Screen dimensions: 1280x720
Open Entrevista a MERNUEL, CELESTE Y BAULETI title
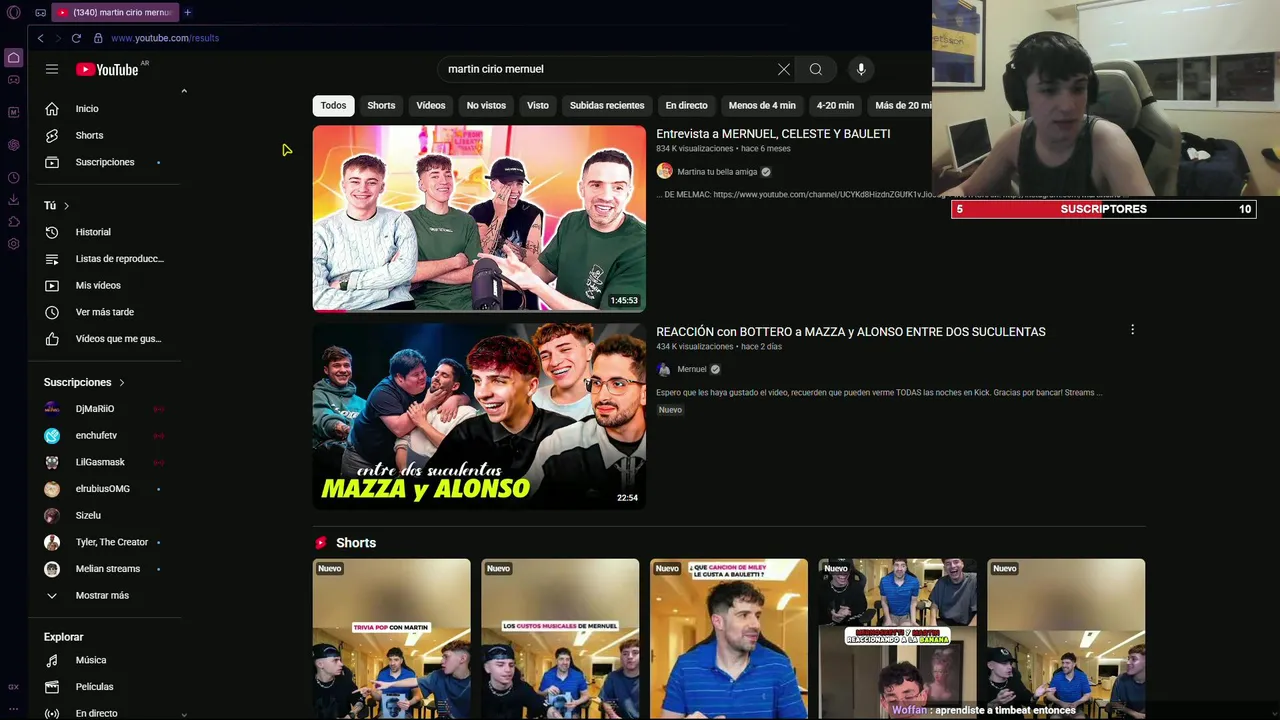pyautogui.click(x=773, y=134)
